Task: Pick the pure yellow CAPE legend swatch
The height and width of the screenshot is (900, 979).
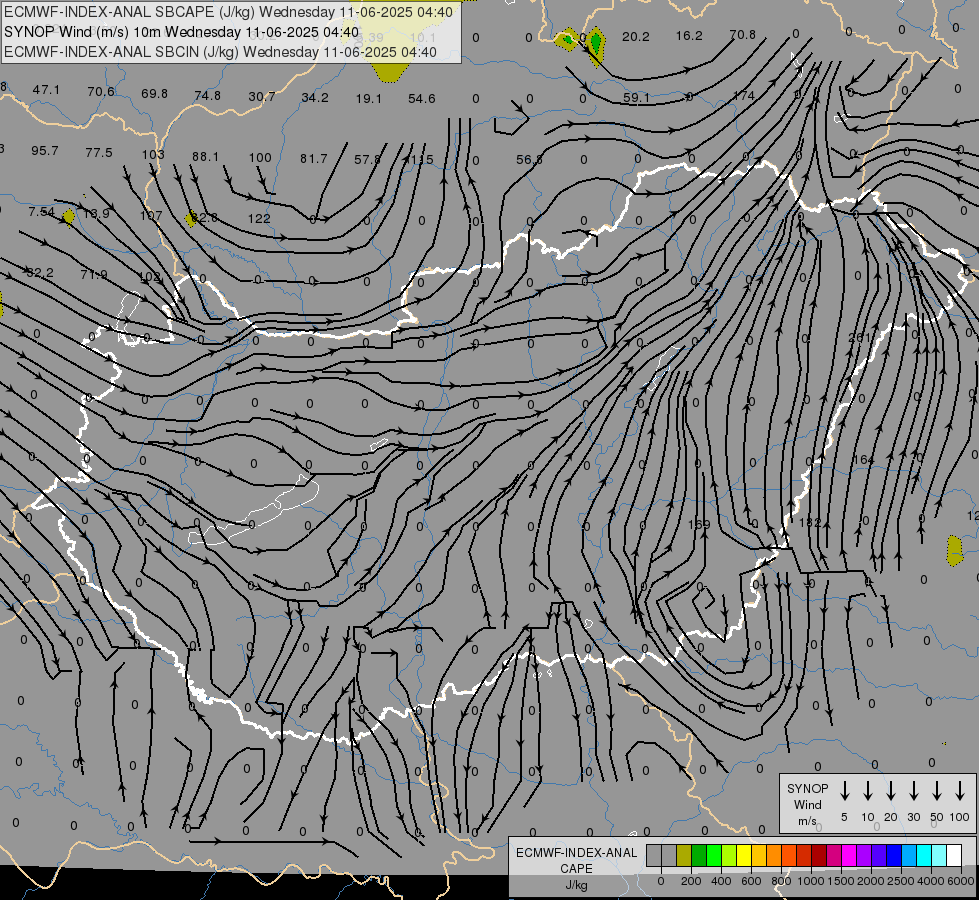Action: click(744, 855)
